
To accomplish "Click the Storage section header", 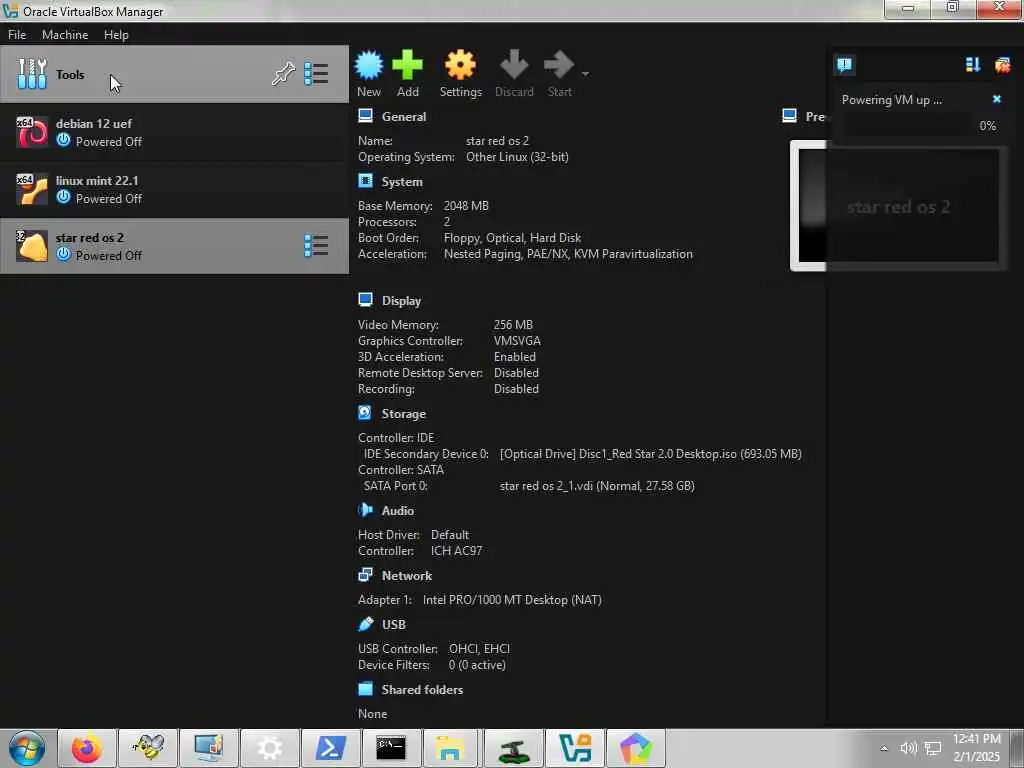I will tap(404, 414).
